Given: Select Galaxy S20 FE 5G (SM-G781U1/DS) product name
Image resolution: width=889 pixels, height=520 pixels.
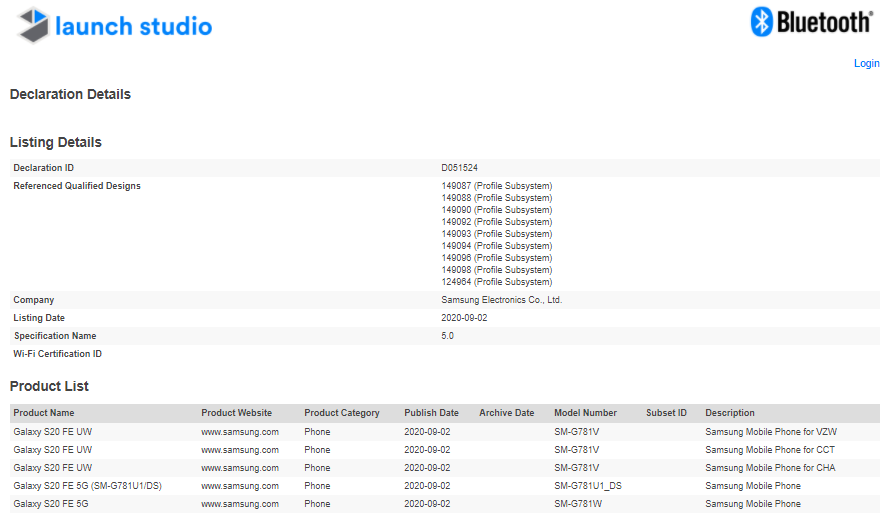Looking at the screenshot, I should click(x=87, y=486).
